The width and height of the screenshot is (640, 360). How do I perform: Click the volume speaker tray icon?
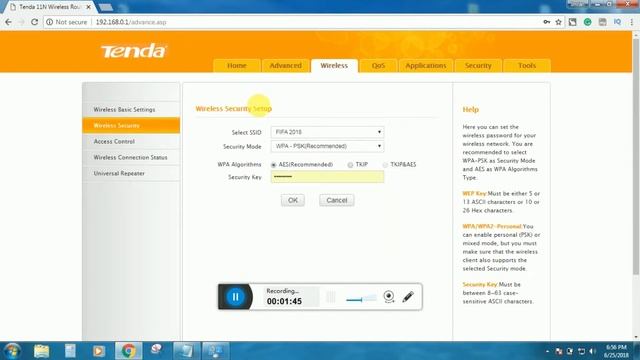(x=592, y=351)
